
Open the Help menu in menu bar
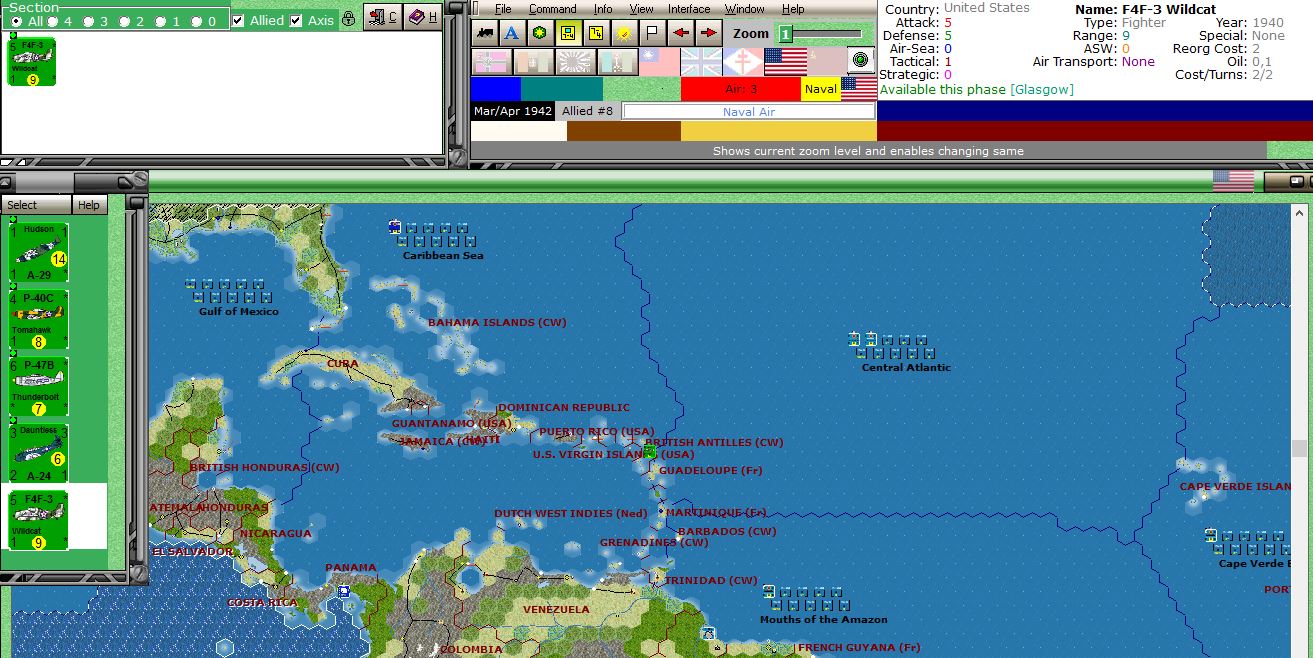point(793,9)
